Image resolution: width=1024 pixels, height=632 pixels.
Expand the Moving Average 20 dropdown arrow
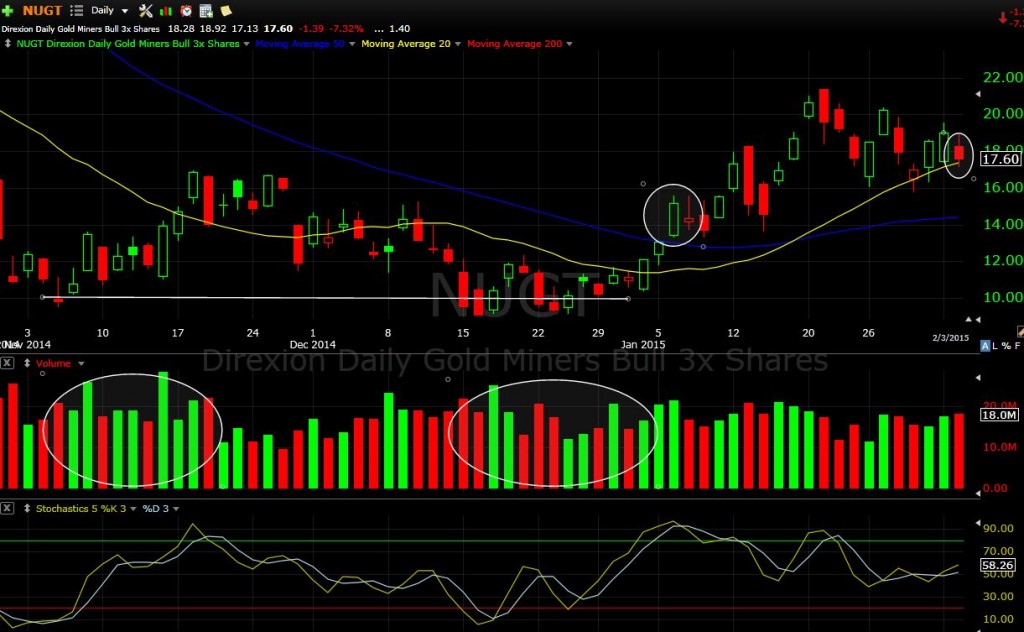coord(458,44)
